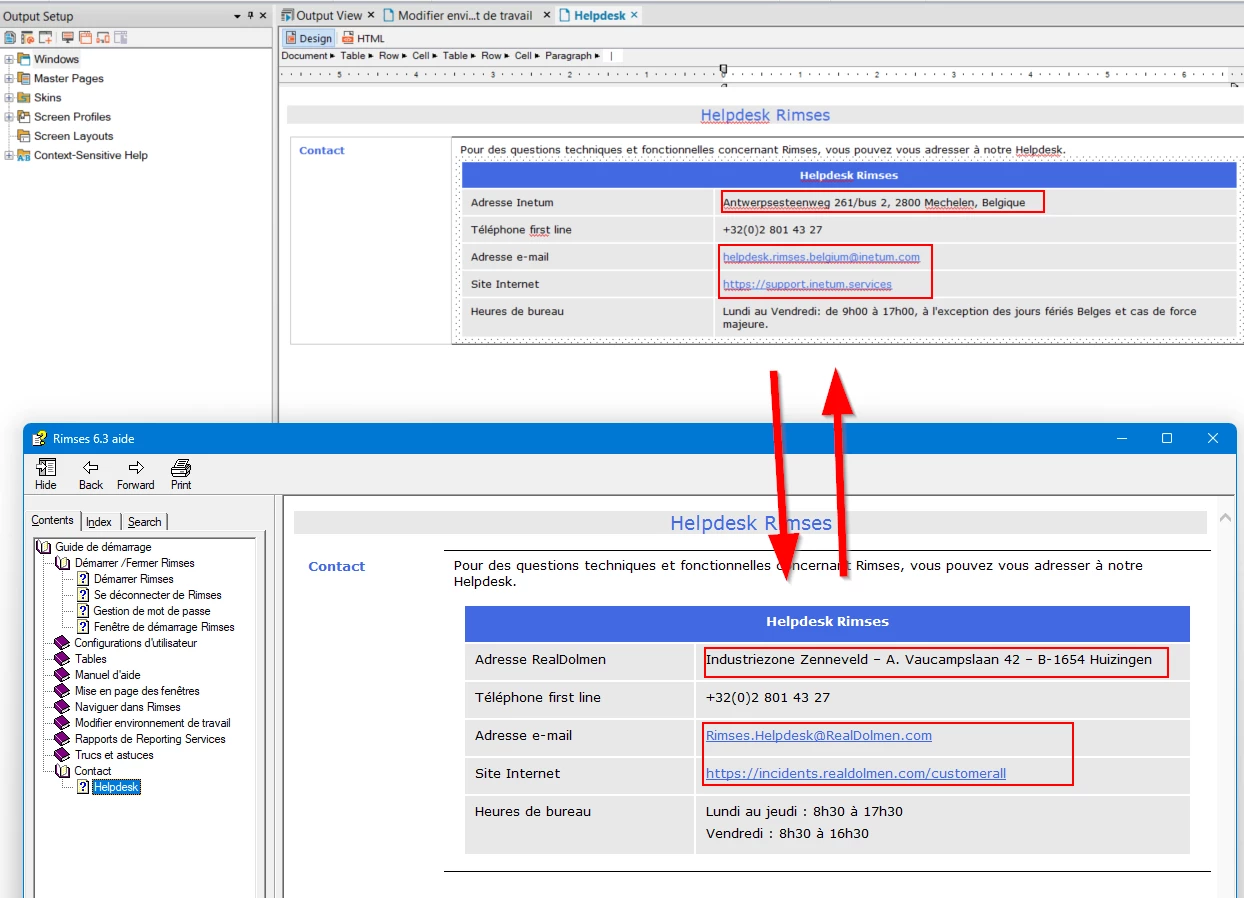Open the Index tab in help viewer
The width and height of the screenshot is (1244, 898).
point(99,522)
